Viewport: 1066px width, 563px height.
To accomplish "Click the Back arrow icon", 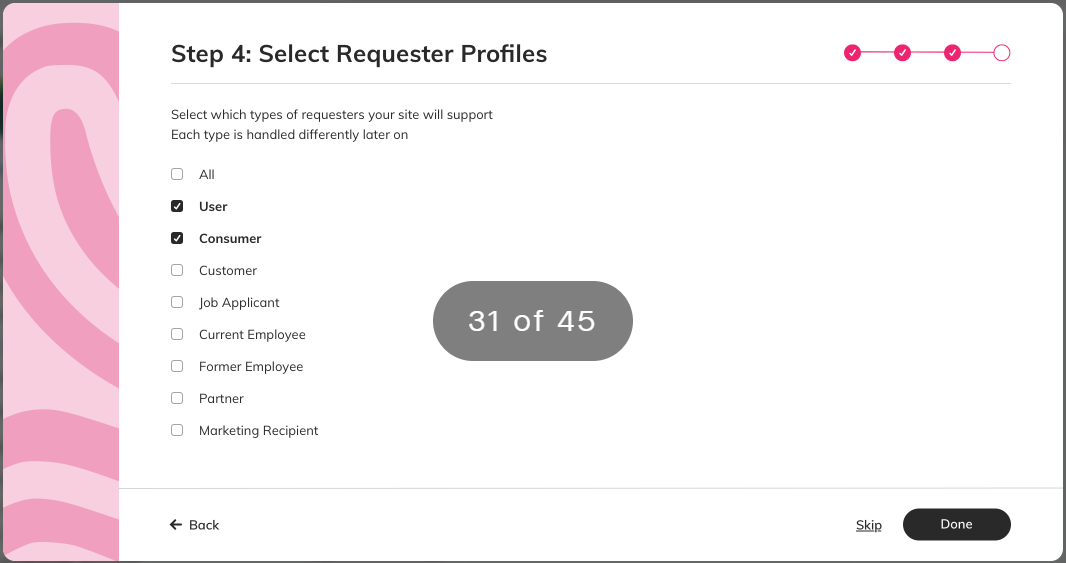I will [176, 524].
